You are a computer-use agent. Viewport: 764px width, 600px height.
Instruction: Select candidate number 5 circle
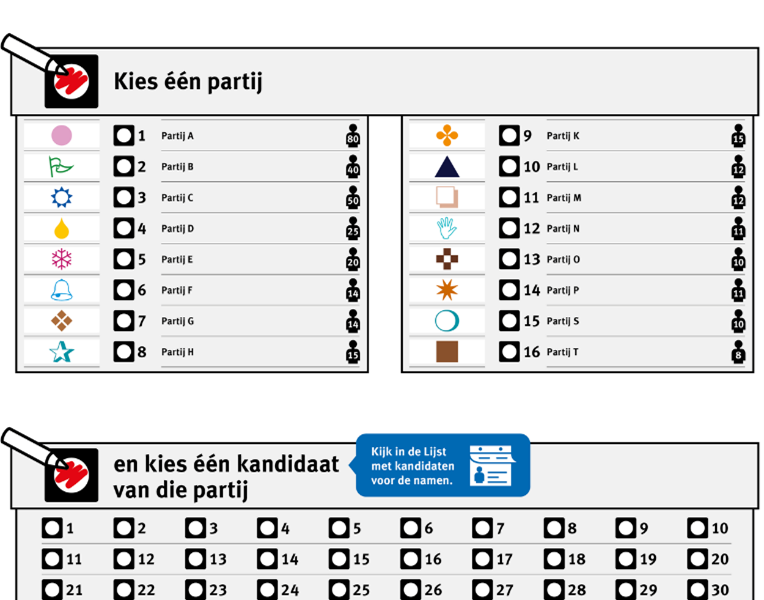338,529
